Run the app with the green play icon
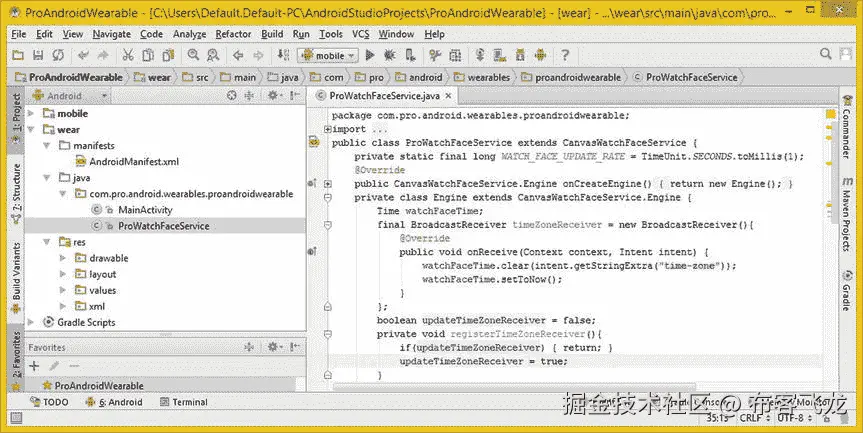The image size is (863, 433). pos(370,55)
